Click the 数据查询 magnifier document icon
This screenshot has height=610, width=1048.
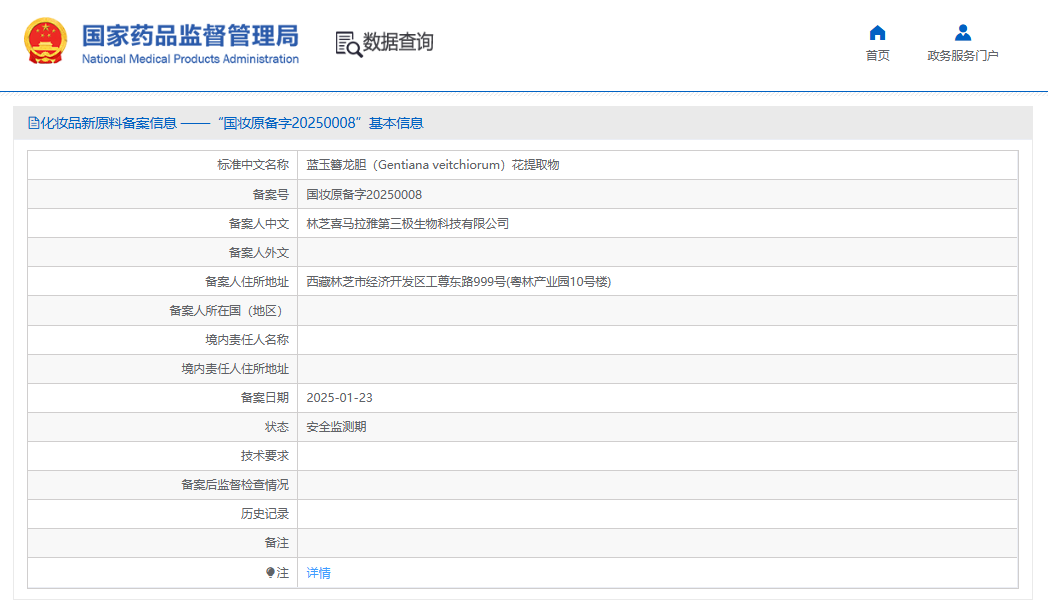tap(348, 44)
